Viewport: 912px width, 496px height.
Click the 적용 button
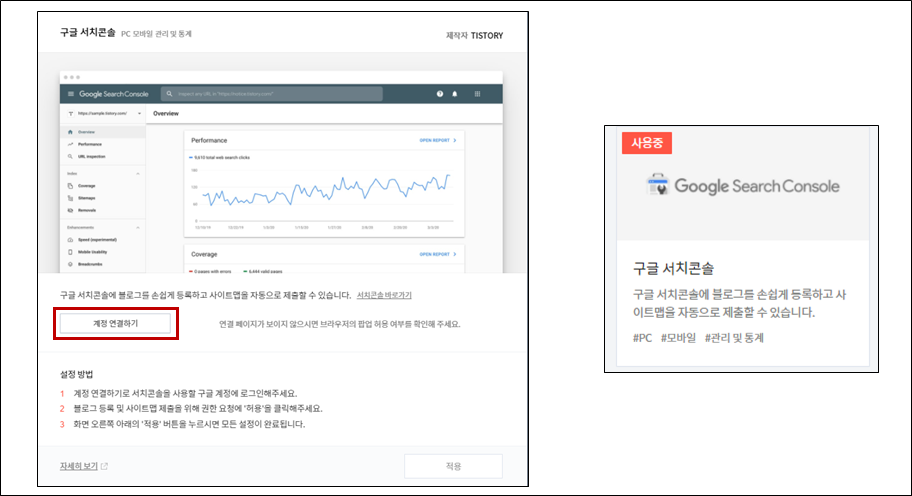[x=453, y=466]
